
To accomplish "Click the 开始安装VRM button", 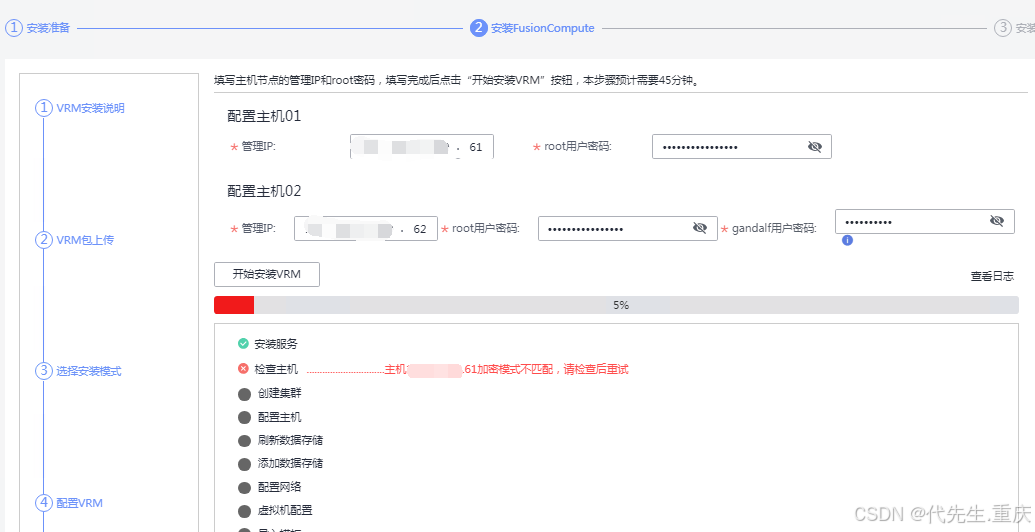I will click(267, 275).
